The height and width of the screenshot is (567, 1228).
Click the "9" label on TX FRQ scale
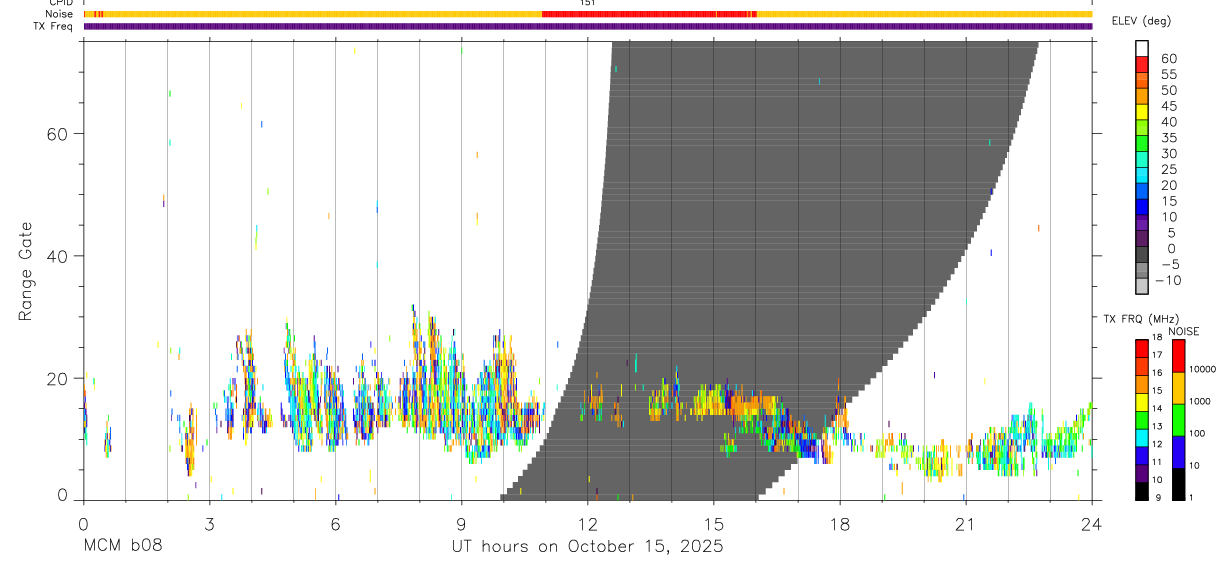(1157, 497)
